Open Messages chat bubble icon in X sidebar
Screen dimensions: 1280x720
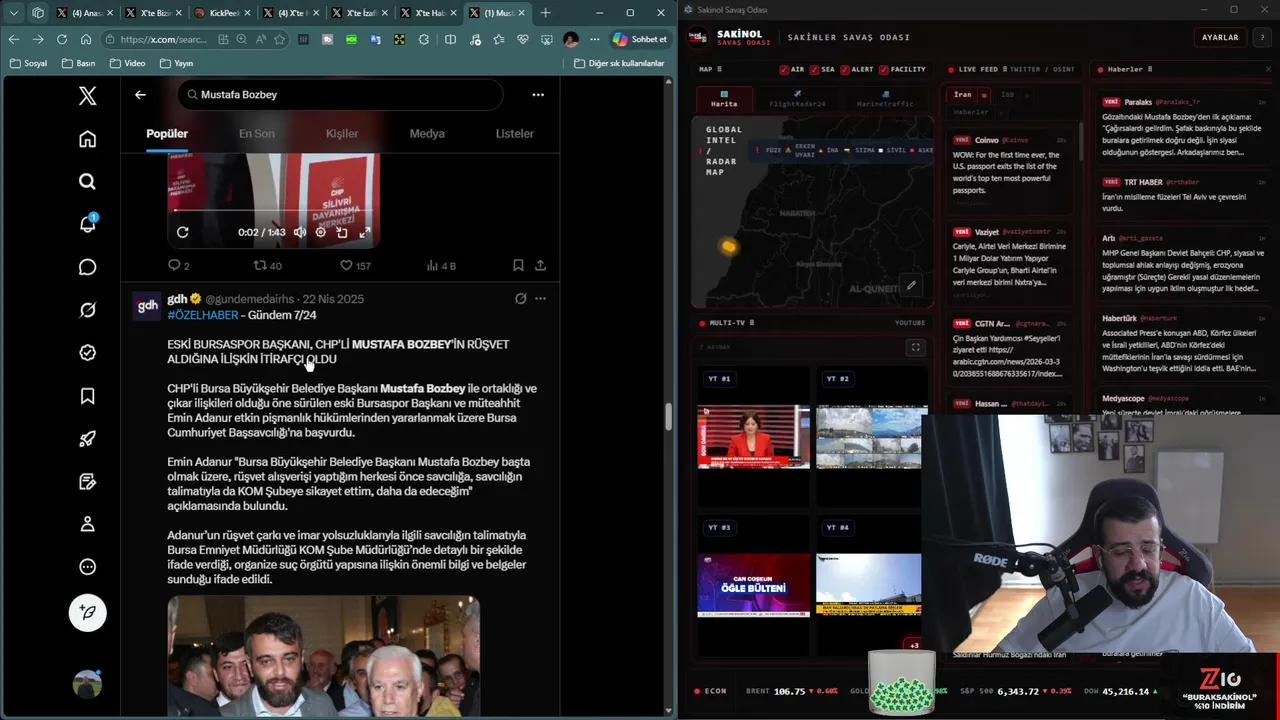pyautogui.click(x=88, y=267)
